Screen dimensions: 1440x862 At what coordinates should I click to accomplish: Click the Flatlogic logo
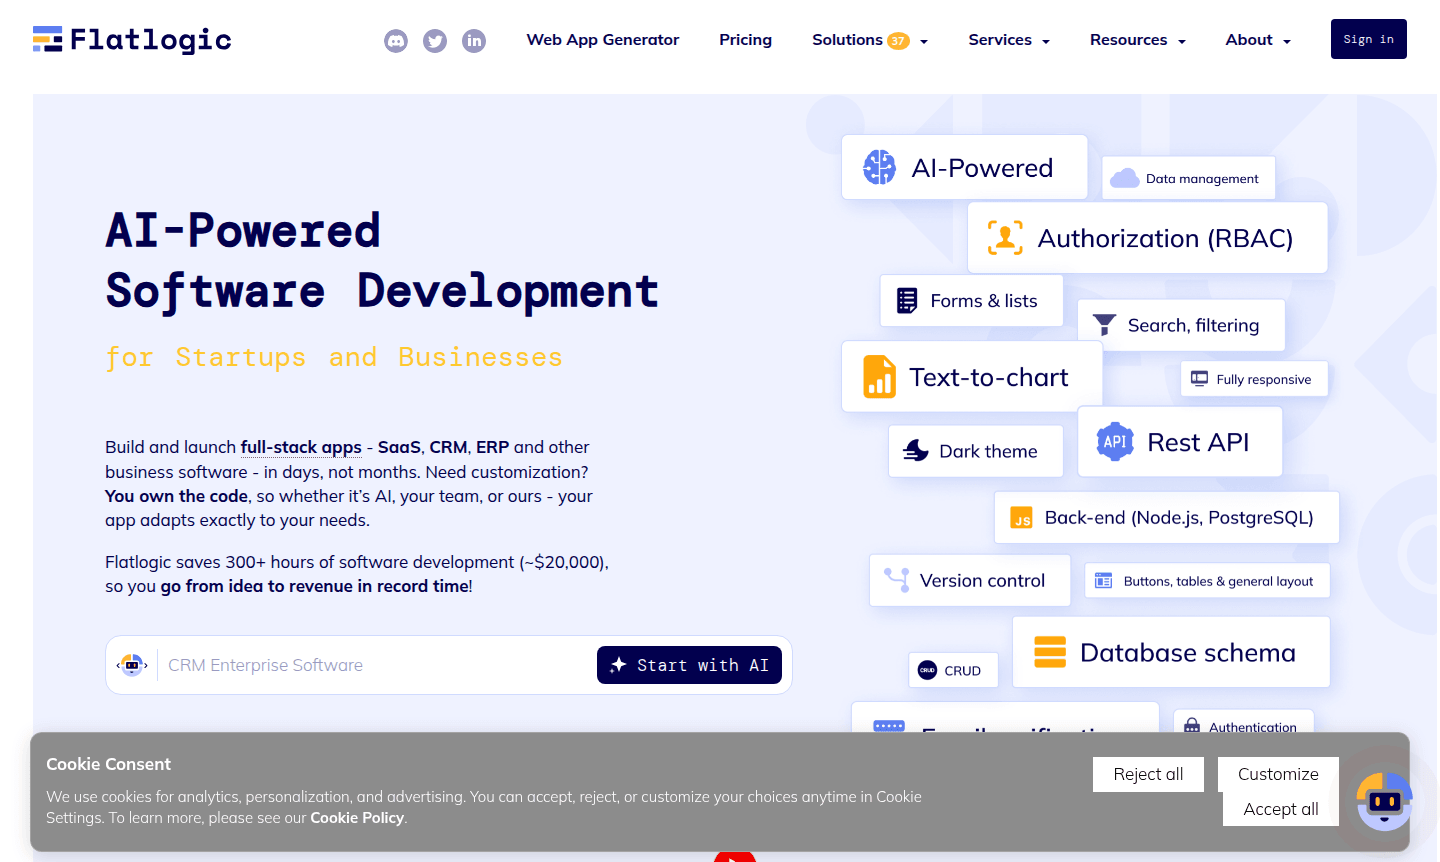pyautogui.click(x=130, y=40)
